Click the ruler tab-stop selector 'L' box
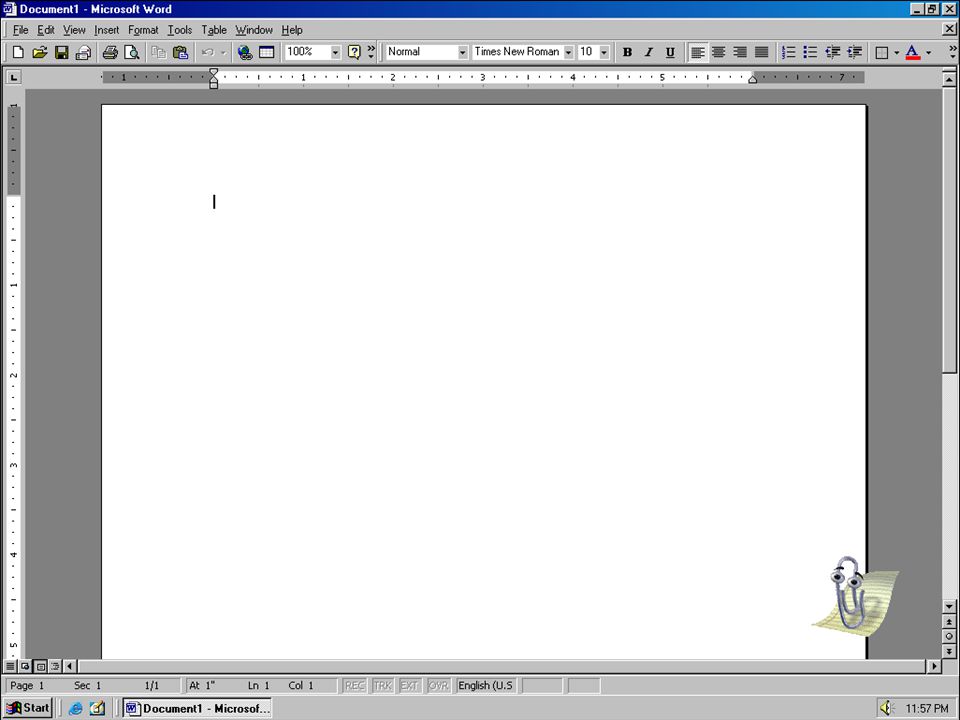Screen dimensions: 960x720 [x=13, y=77]
